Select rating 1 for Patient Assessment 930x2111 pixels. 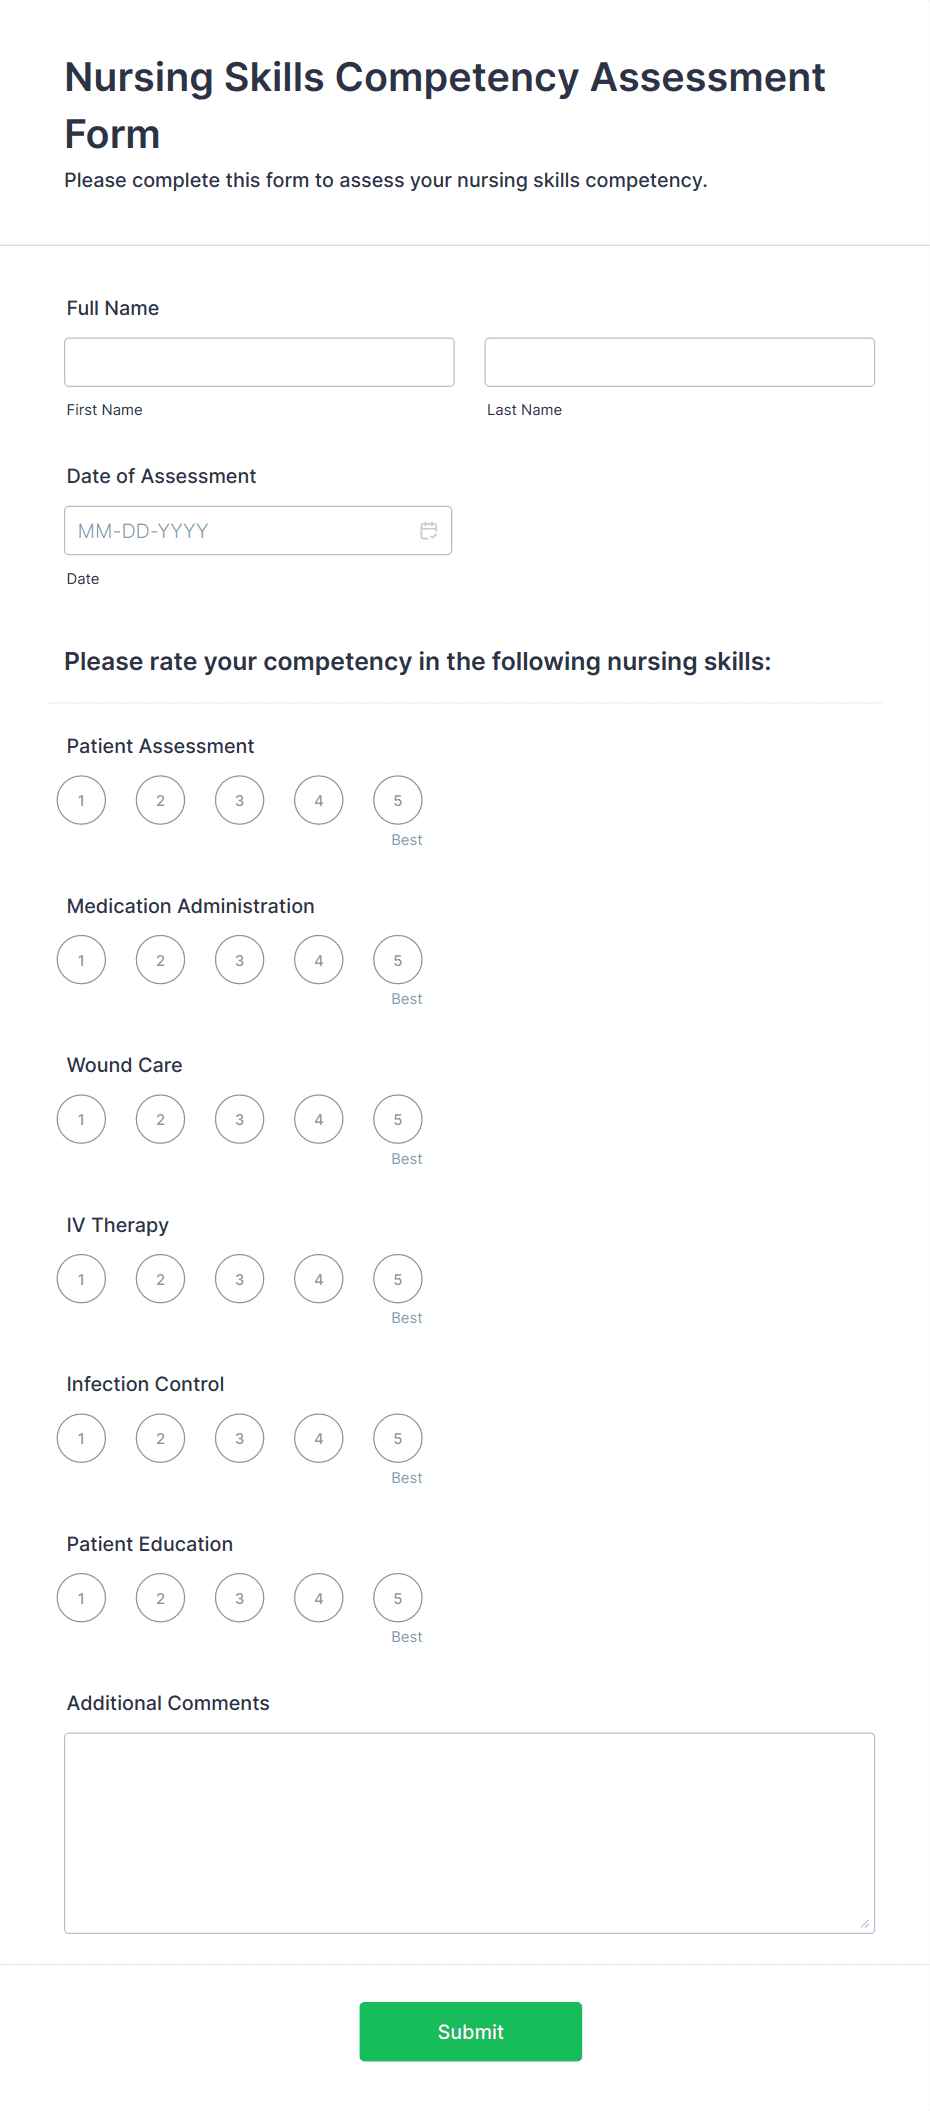[x=80, y=799]
